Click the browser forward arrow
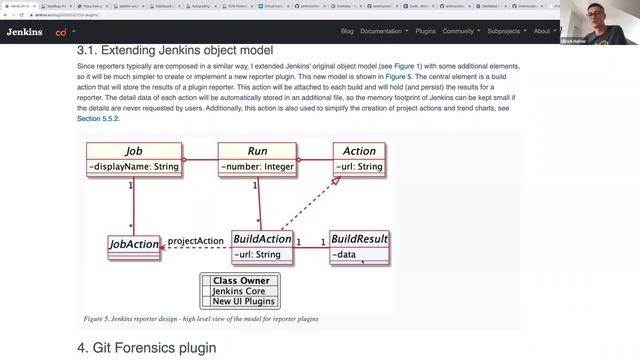Screen dimensions: 640x360 pyautogui.click(x=13, y=15)
